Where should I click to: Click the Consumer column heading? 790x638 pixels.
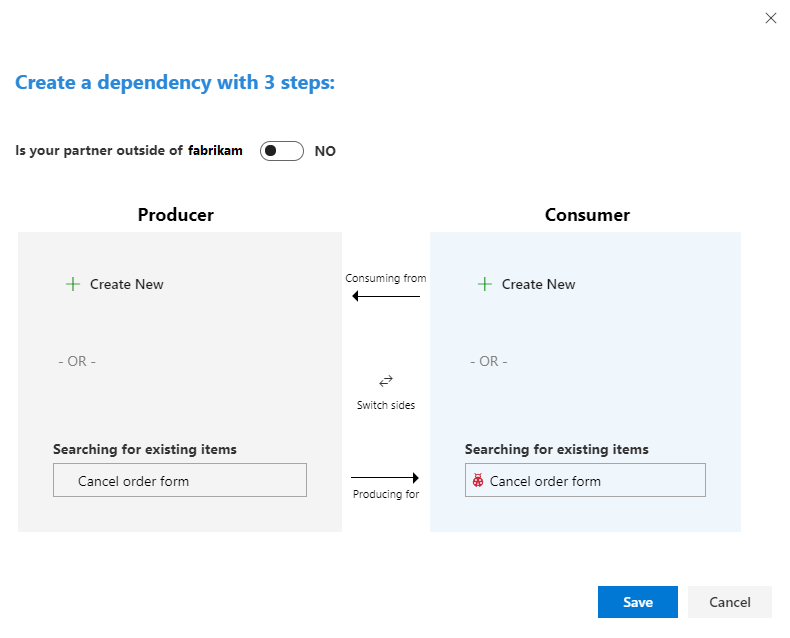587,215
